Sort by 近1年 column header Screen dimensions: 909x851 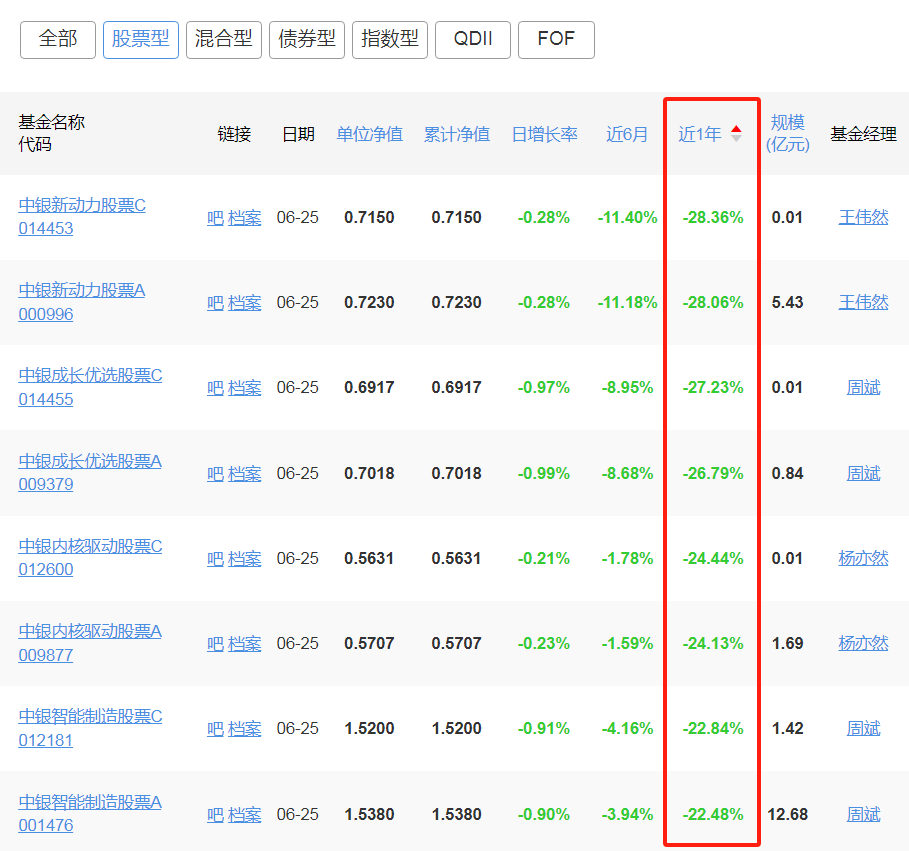pos(700,134)
